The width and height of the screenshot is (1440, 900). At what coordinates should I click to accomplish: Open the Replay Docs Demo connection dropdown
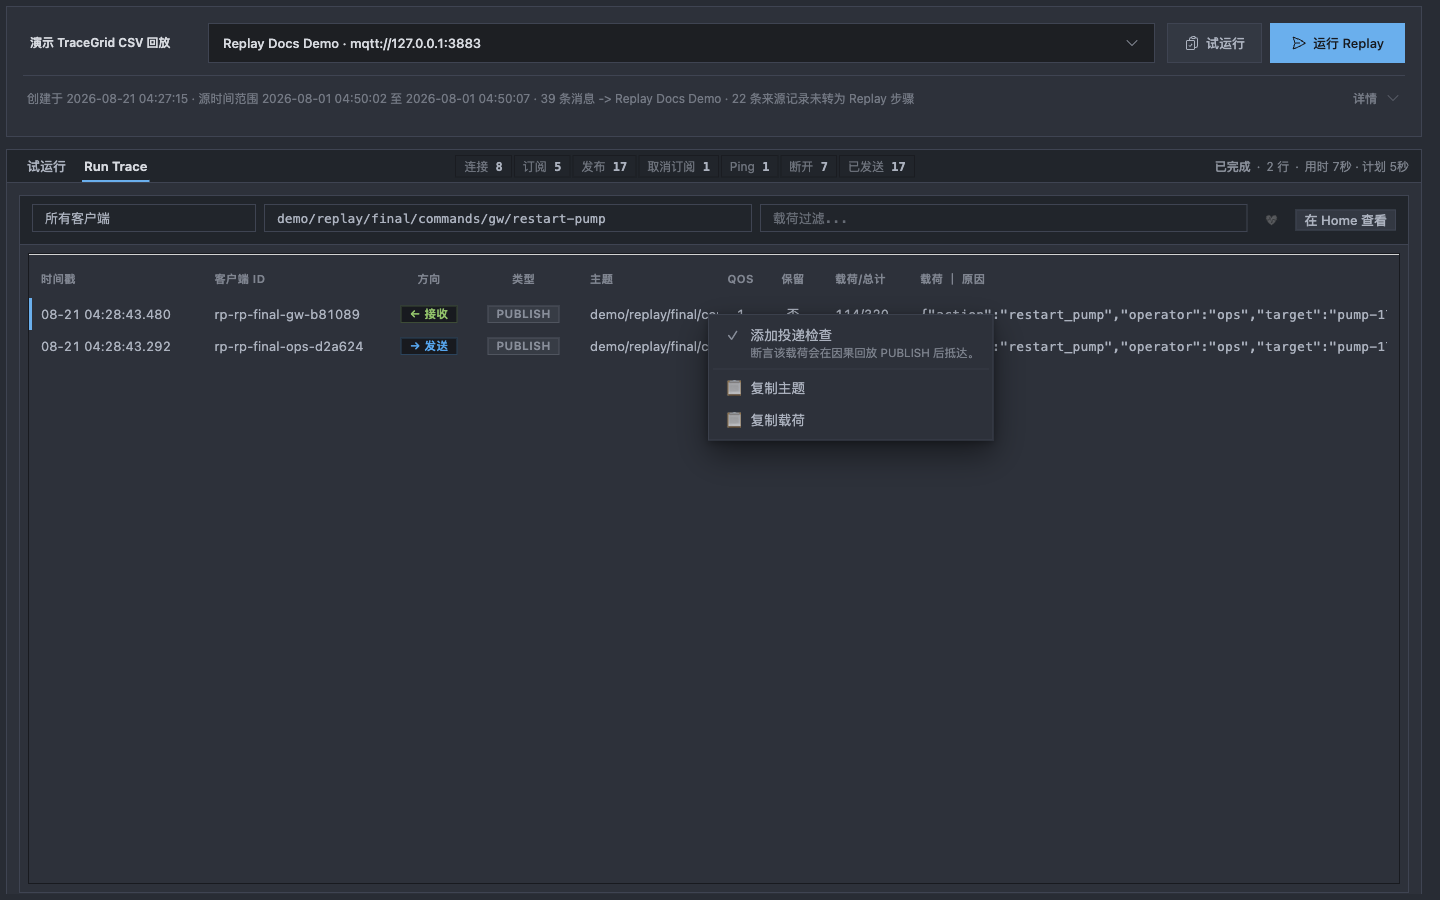[x=681, y=43]
